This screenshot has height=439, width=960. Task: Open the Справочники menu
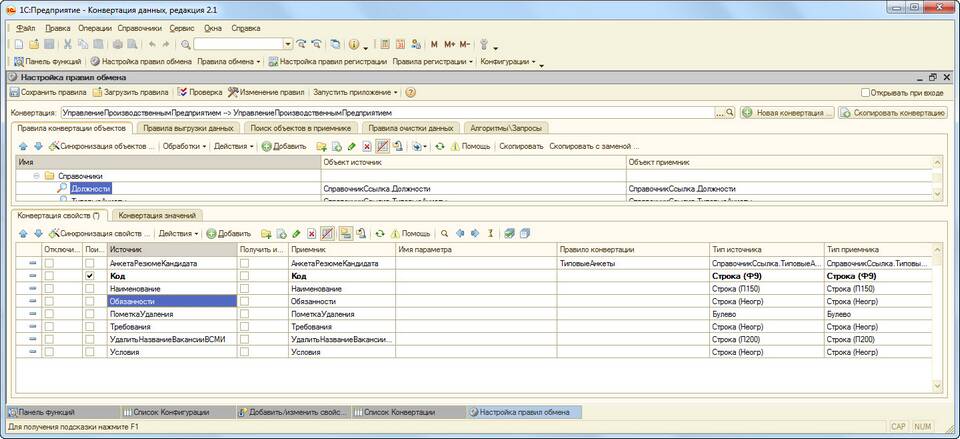click(x=139, y=28)
